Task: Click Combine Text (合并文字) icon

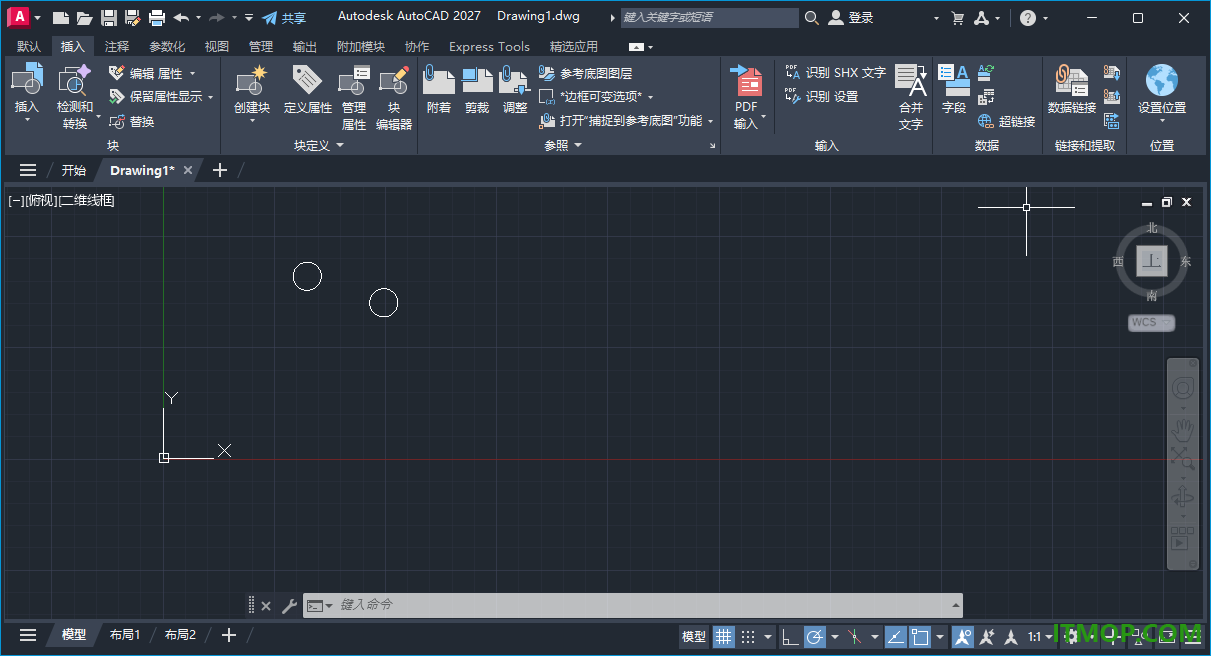Action: (x=910, y=80)
